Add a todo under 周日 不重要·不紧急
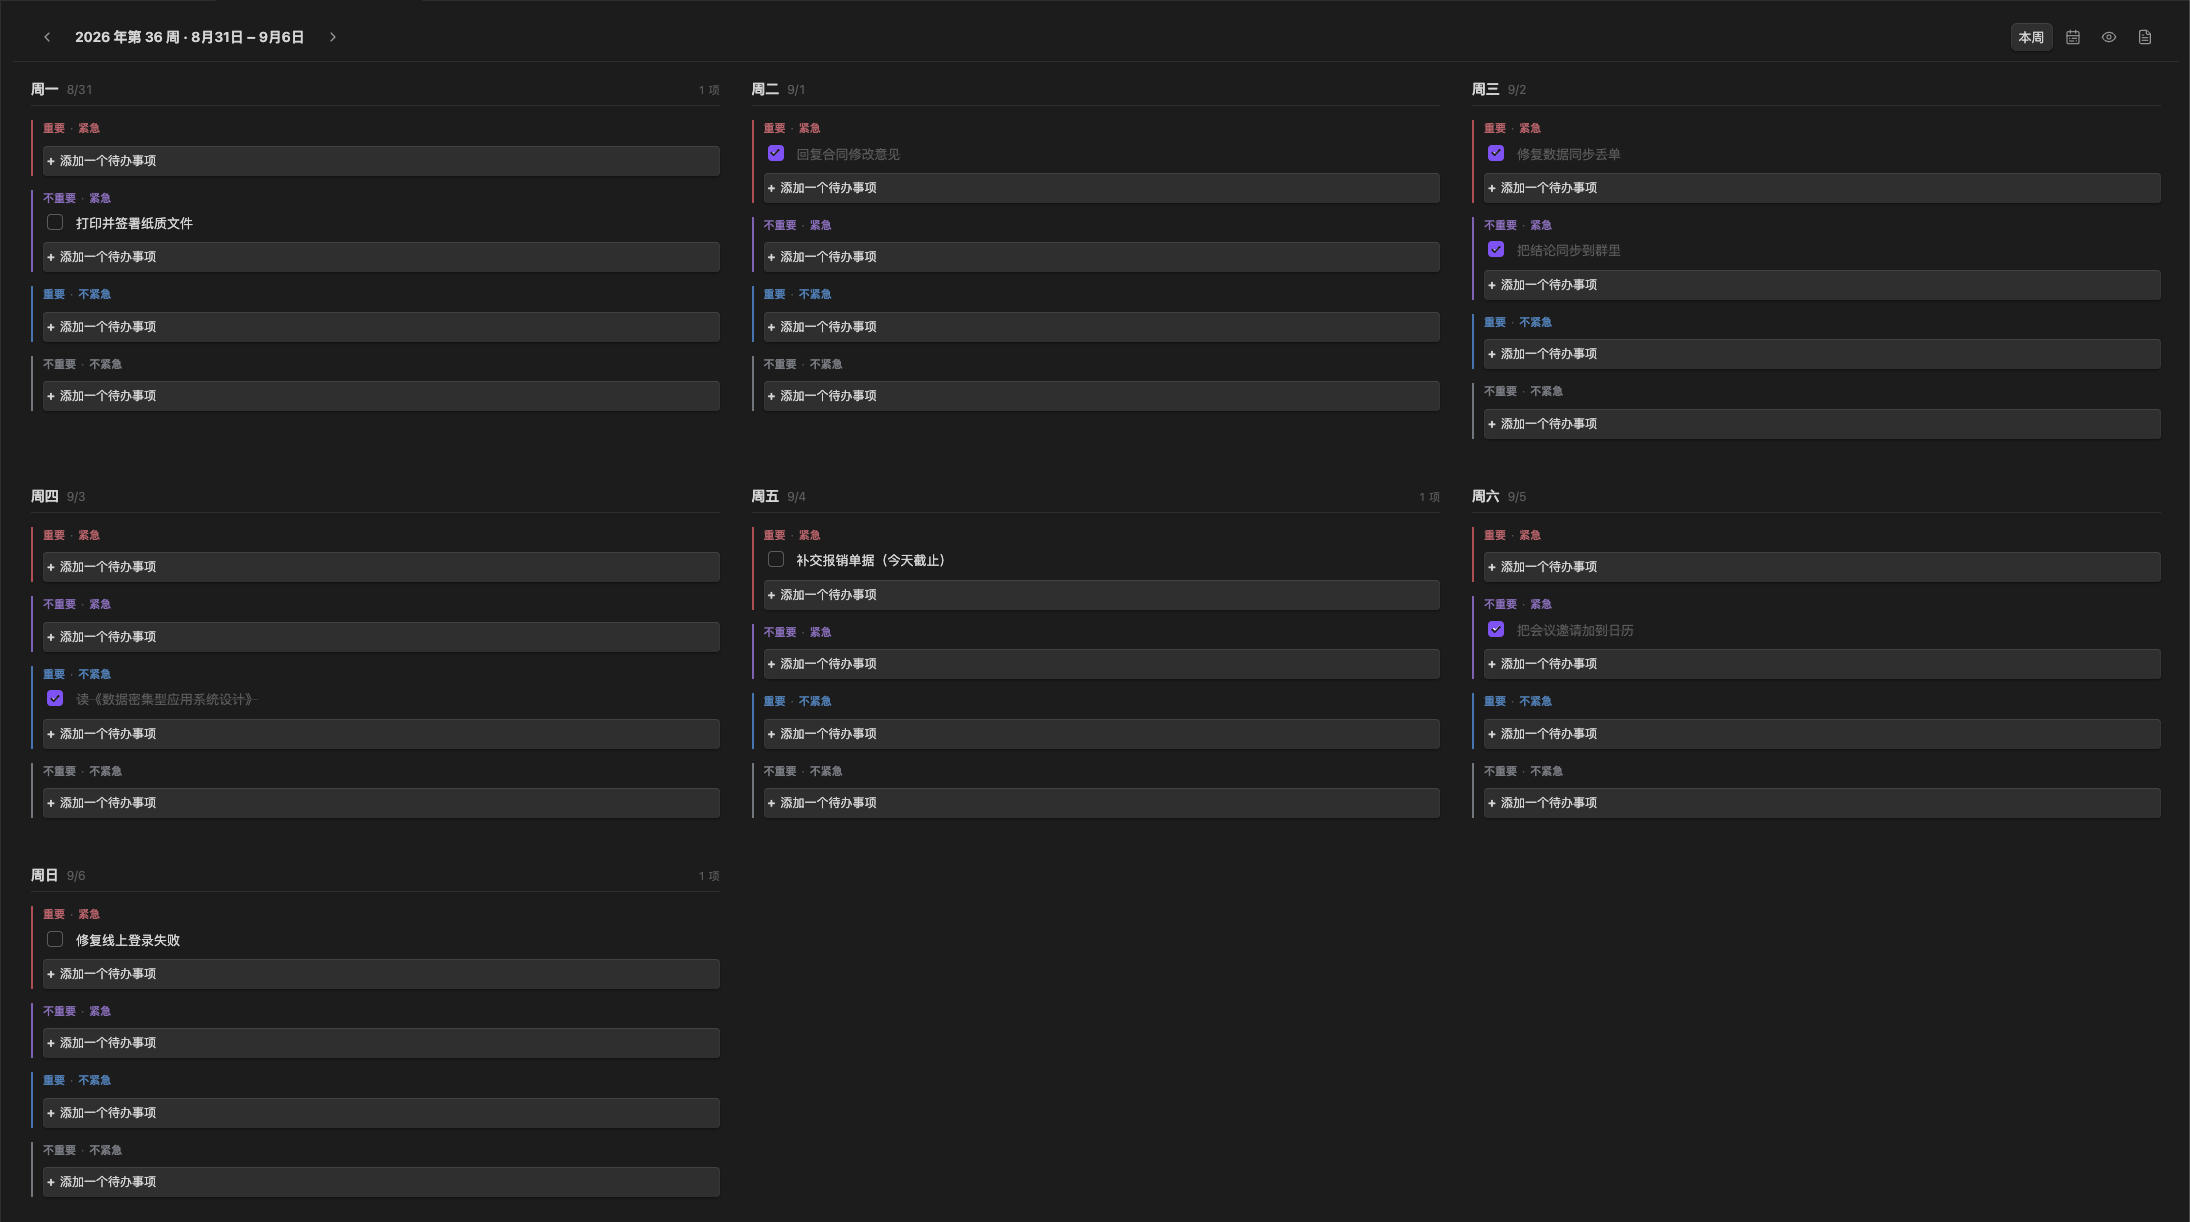The width and height of the screenshot is (2190, 1222). [x=381, y=1182]
